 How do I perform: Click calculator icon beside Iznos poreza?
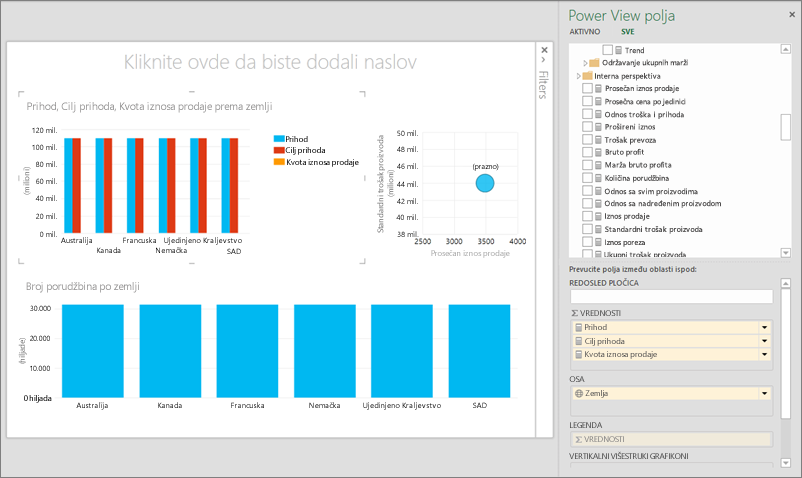[x=598, y=242]
